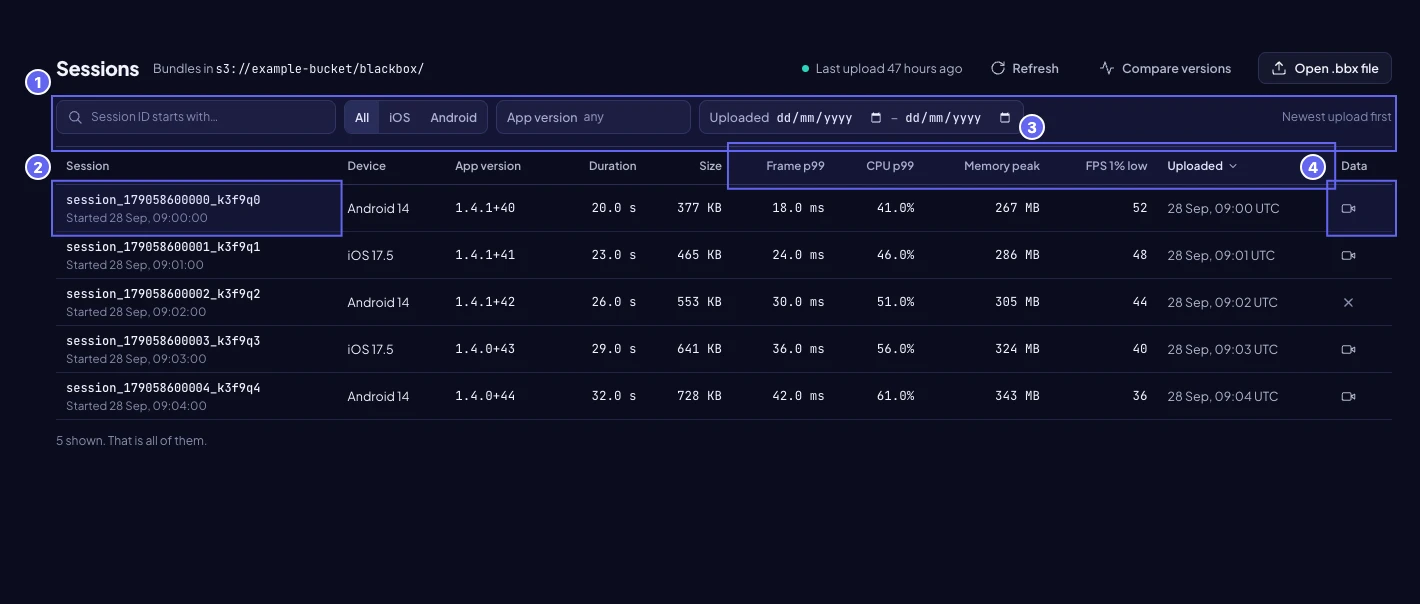This screenshot has width=1420, height=604.
Task: Click the Newest upload first label
Action: [x=1336, y=117]
